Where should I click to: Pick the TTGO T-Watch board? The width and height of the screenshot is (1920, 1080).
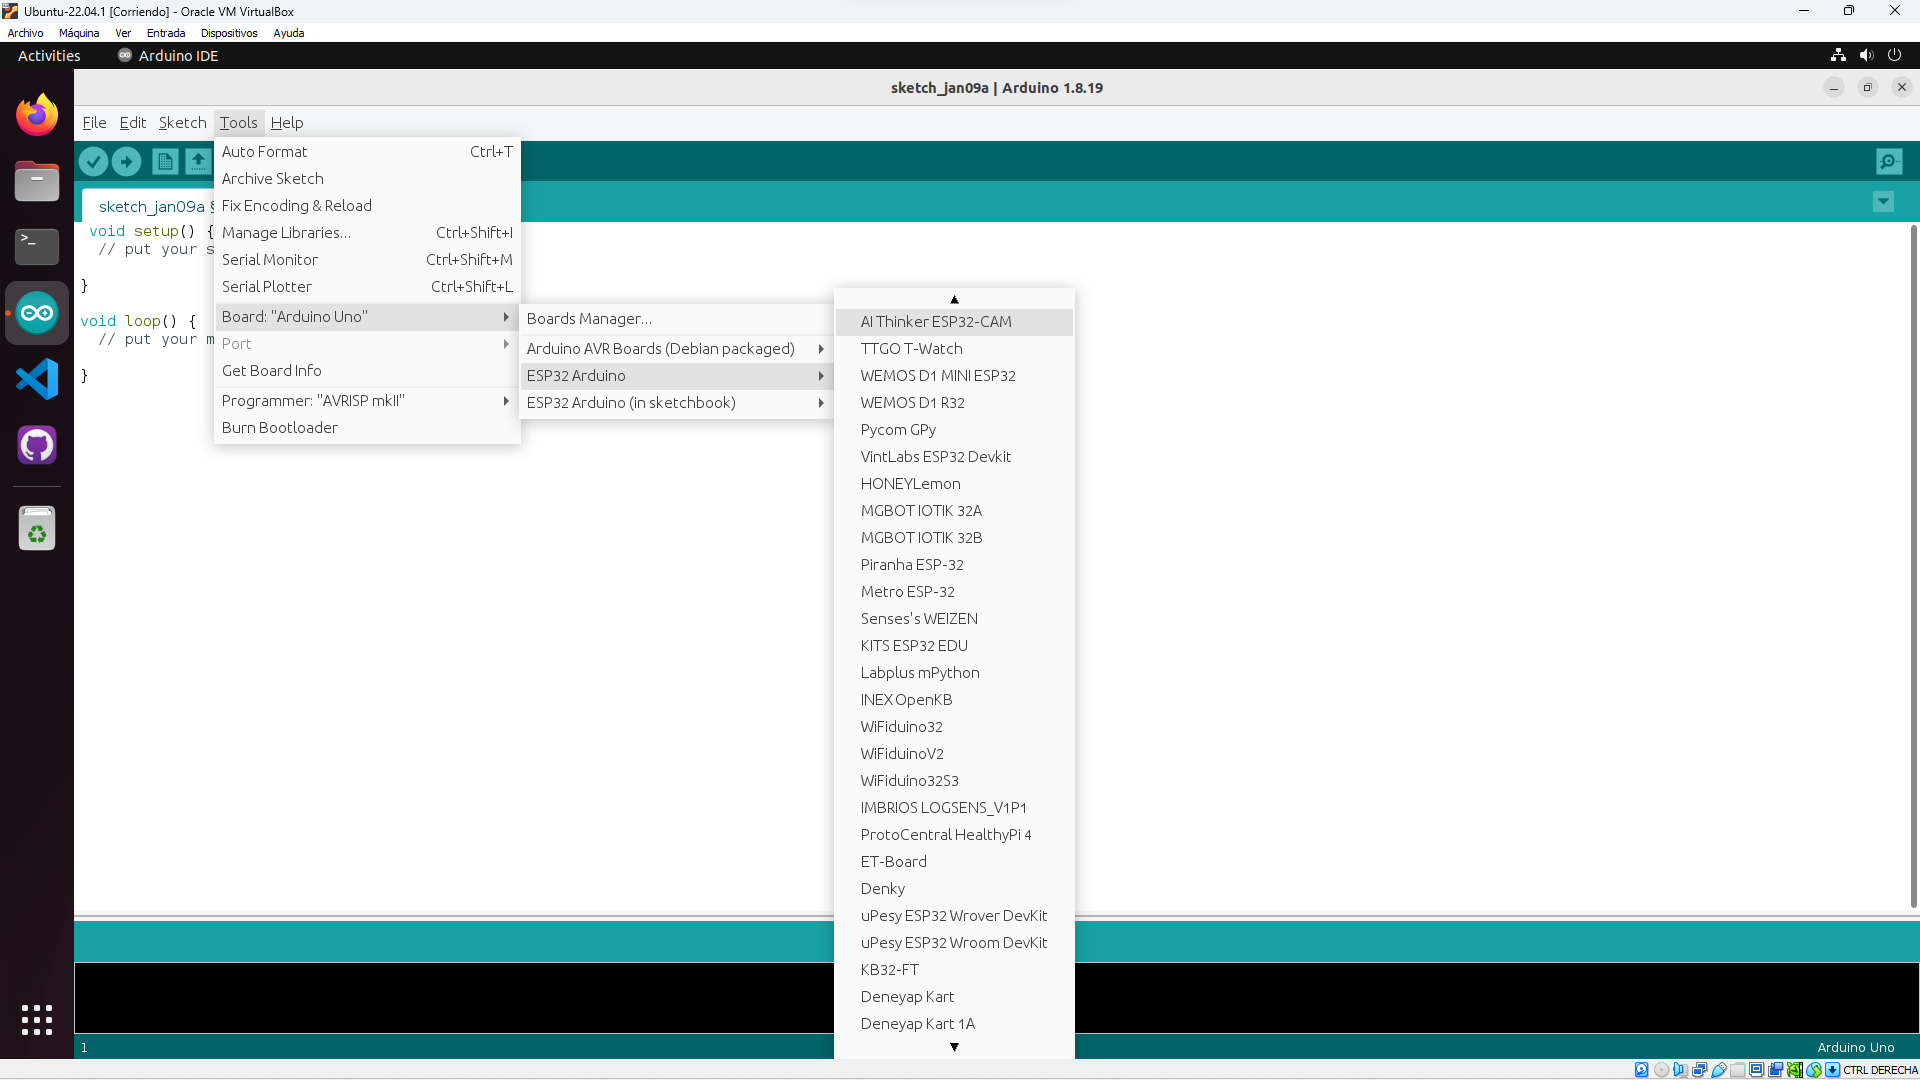pyautogui.click(x=911, y=349)
